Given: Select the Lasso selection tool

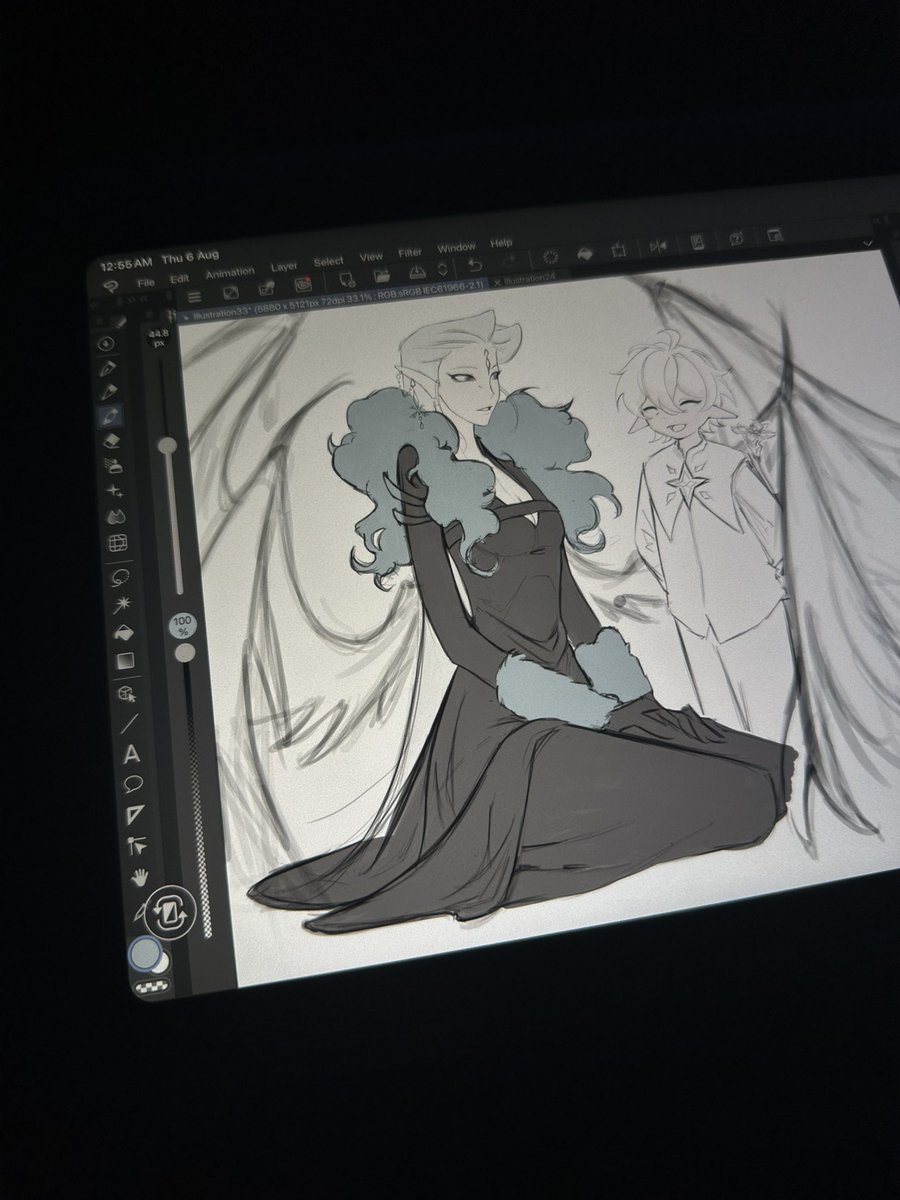Looking at the screenshot, I should [x=120, y=577].
